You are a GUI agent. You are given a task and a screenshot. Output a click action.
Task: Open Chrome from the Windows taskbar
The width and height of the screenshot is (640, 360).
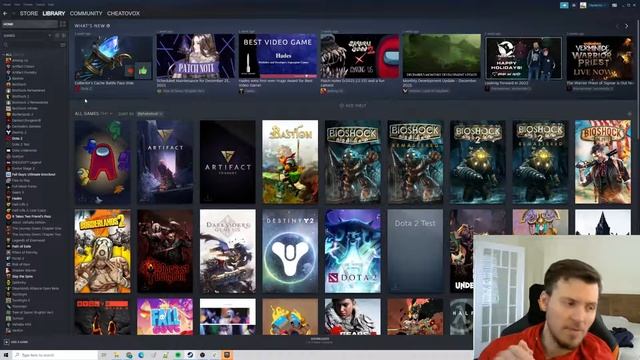pos(129,355)
